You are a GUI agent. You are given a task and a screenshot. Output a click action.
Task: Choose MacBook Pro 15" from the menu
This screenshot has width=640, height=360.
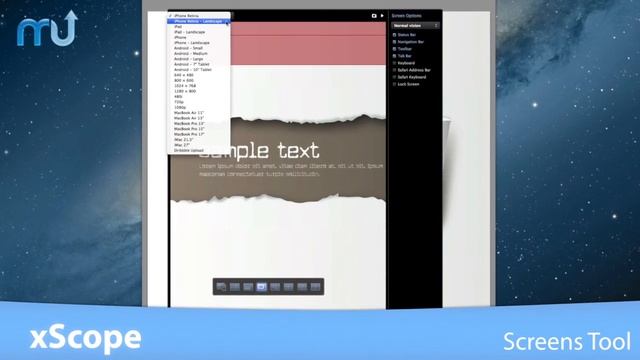tap(199, 129)
